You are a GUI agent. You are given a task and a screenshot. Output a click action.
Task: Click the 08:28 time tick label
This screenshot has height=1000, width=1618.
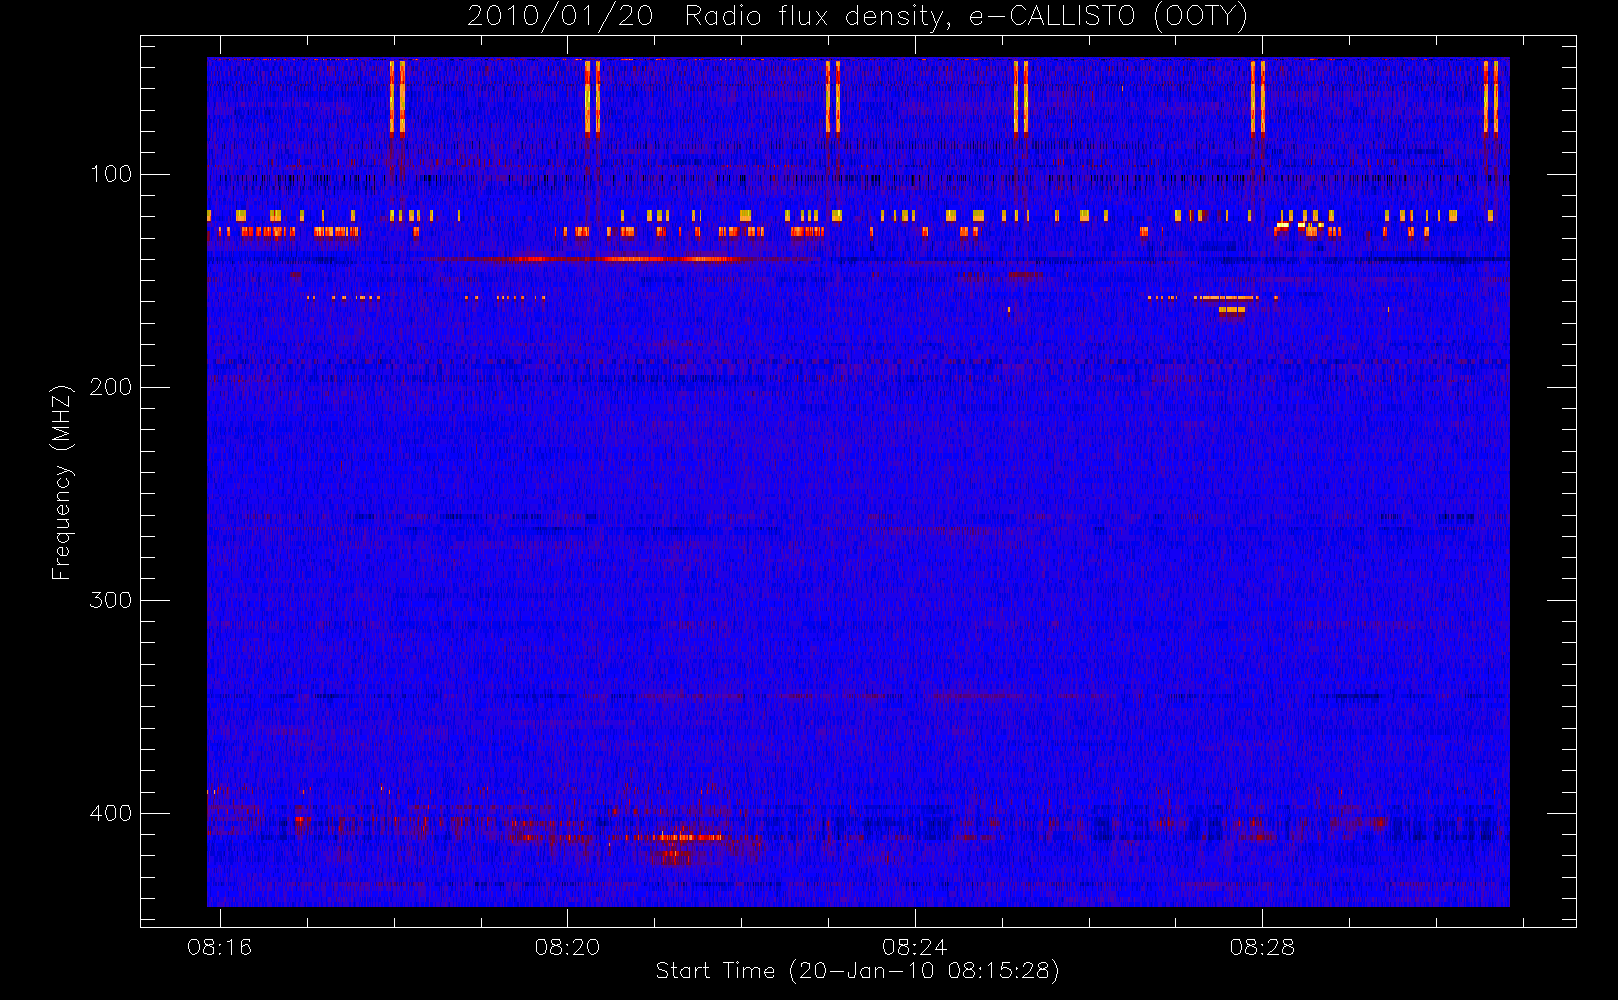click(x=1262, y=947)
